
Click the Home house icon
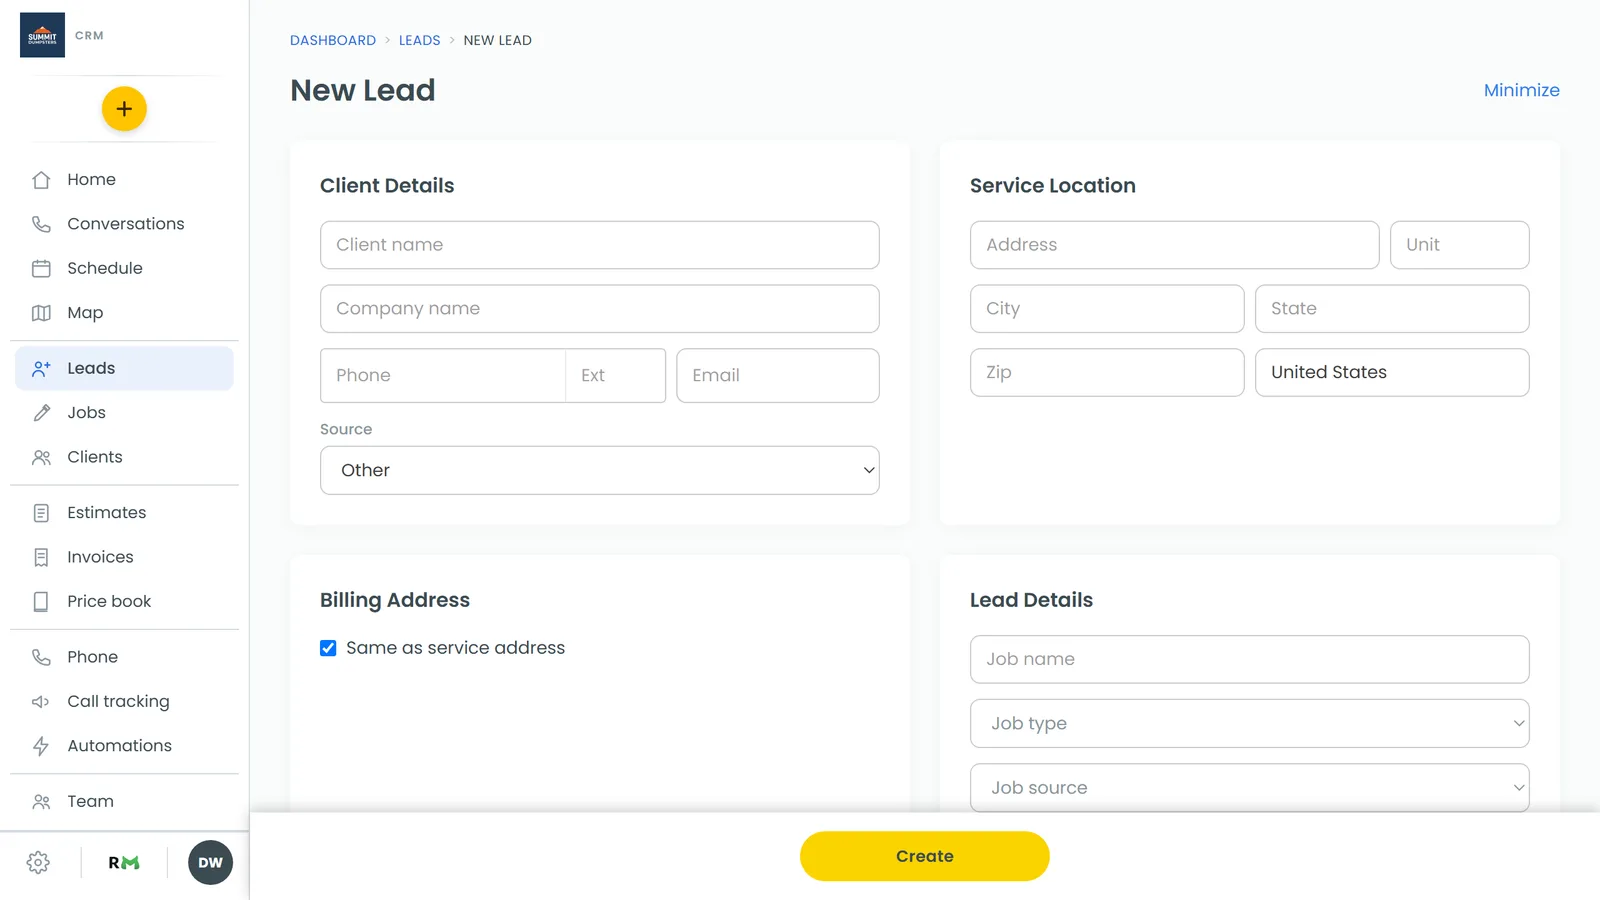[x=41, y=180]
